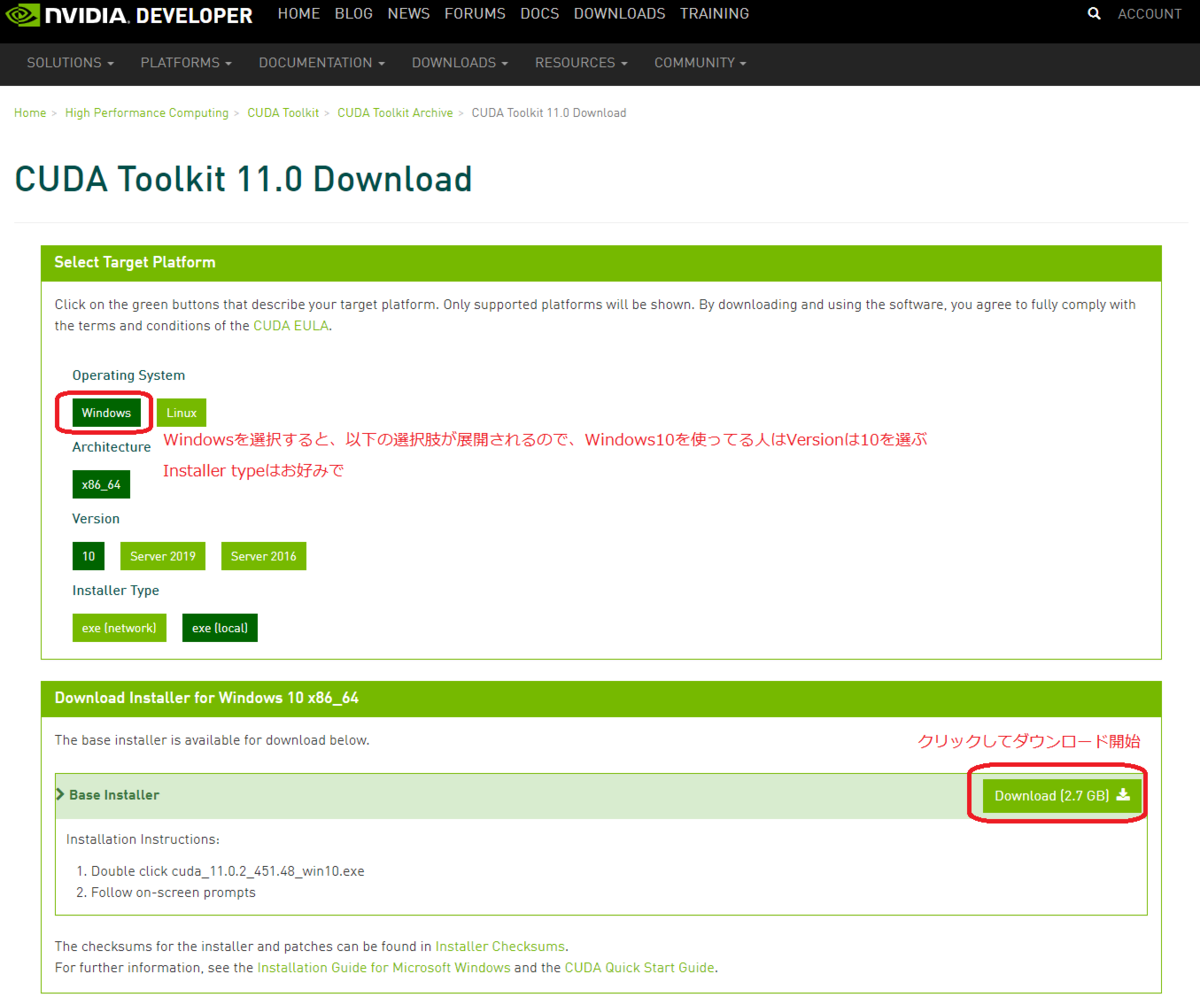Choose Windows version 10

[88, 556]
